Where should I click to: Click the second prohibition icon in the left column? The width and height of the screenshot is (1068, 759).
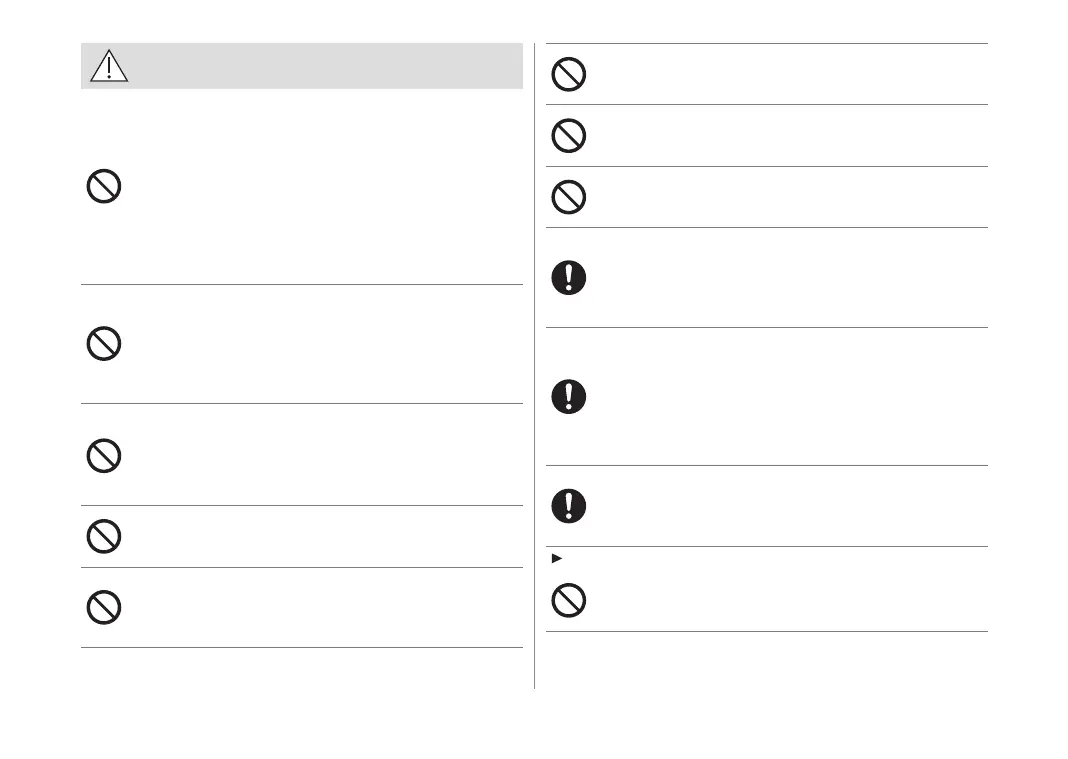(x=104, y=344)
